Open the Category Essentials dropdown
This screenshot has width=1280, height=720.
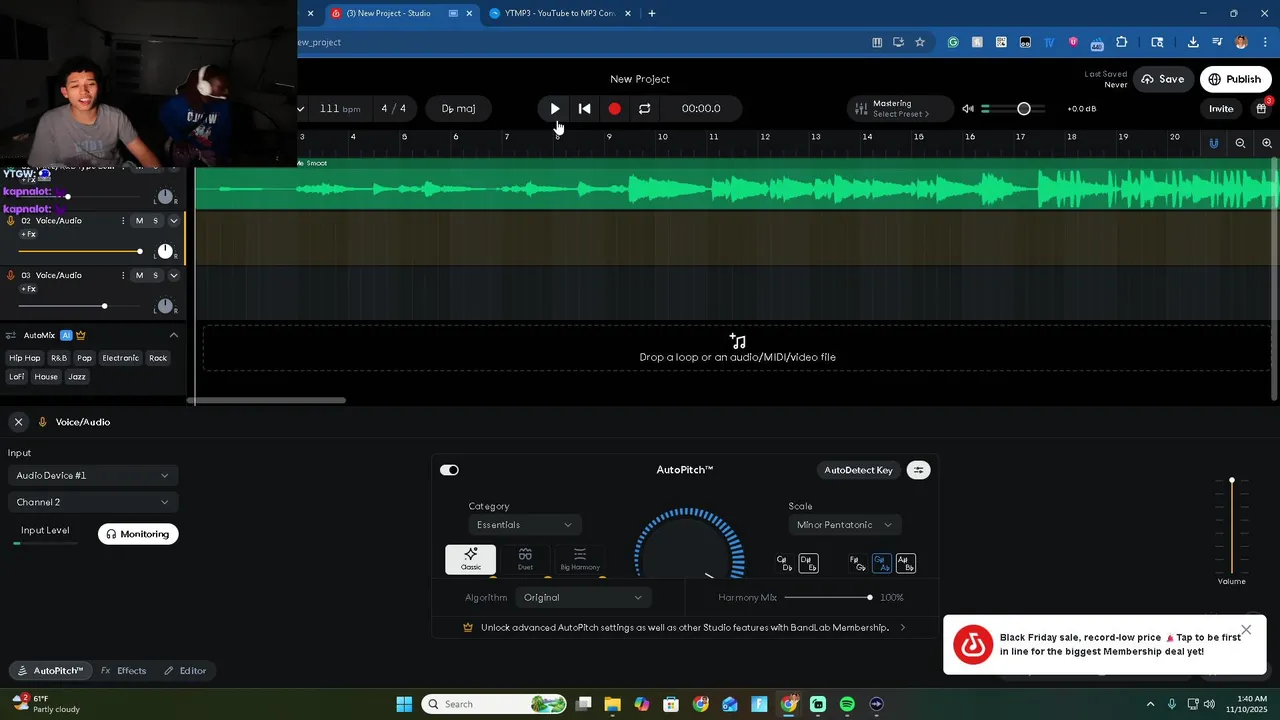[x=524, y=525]
